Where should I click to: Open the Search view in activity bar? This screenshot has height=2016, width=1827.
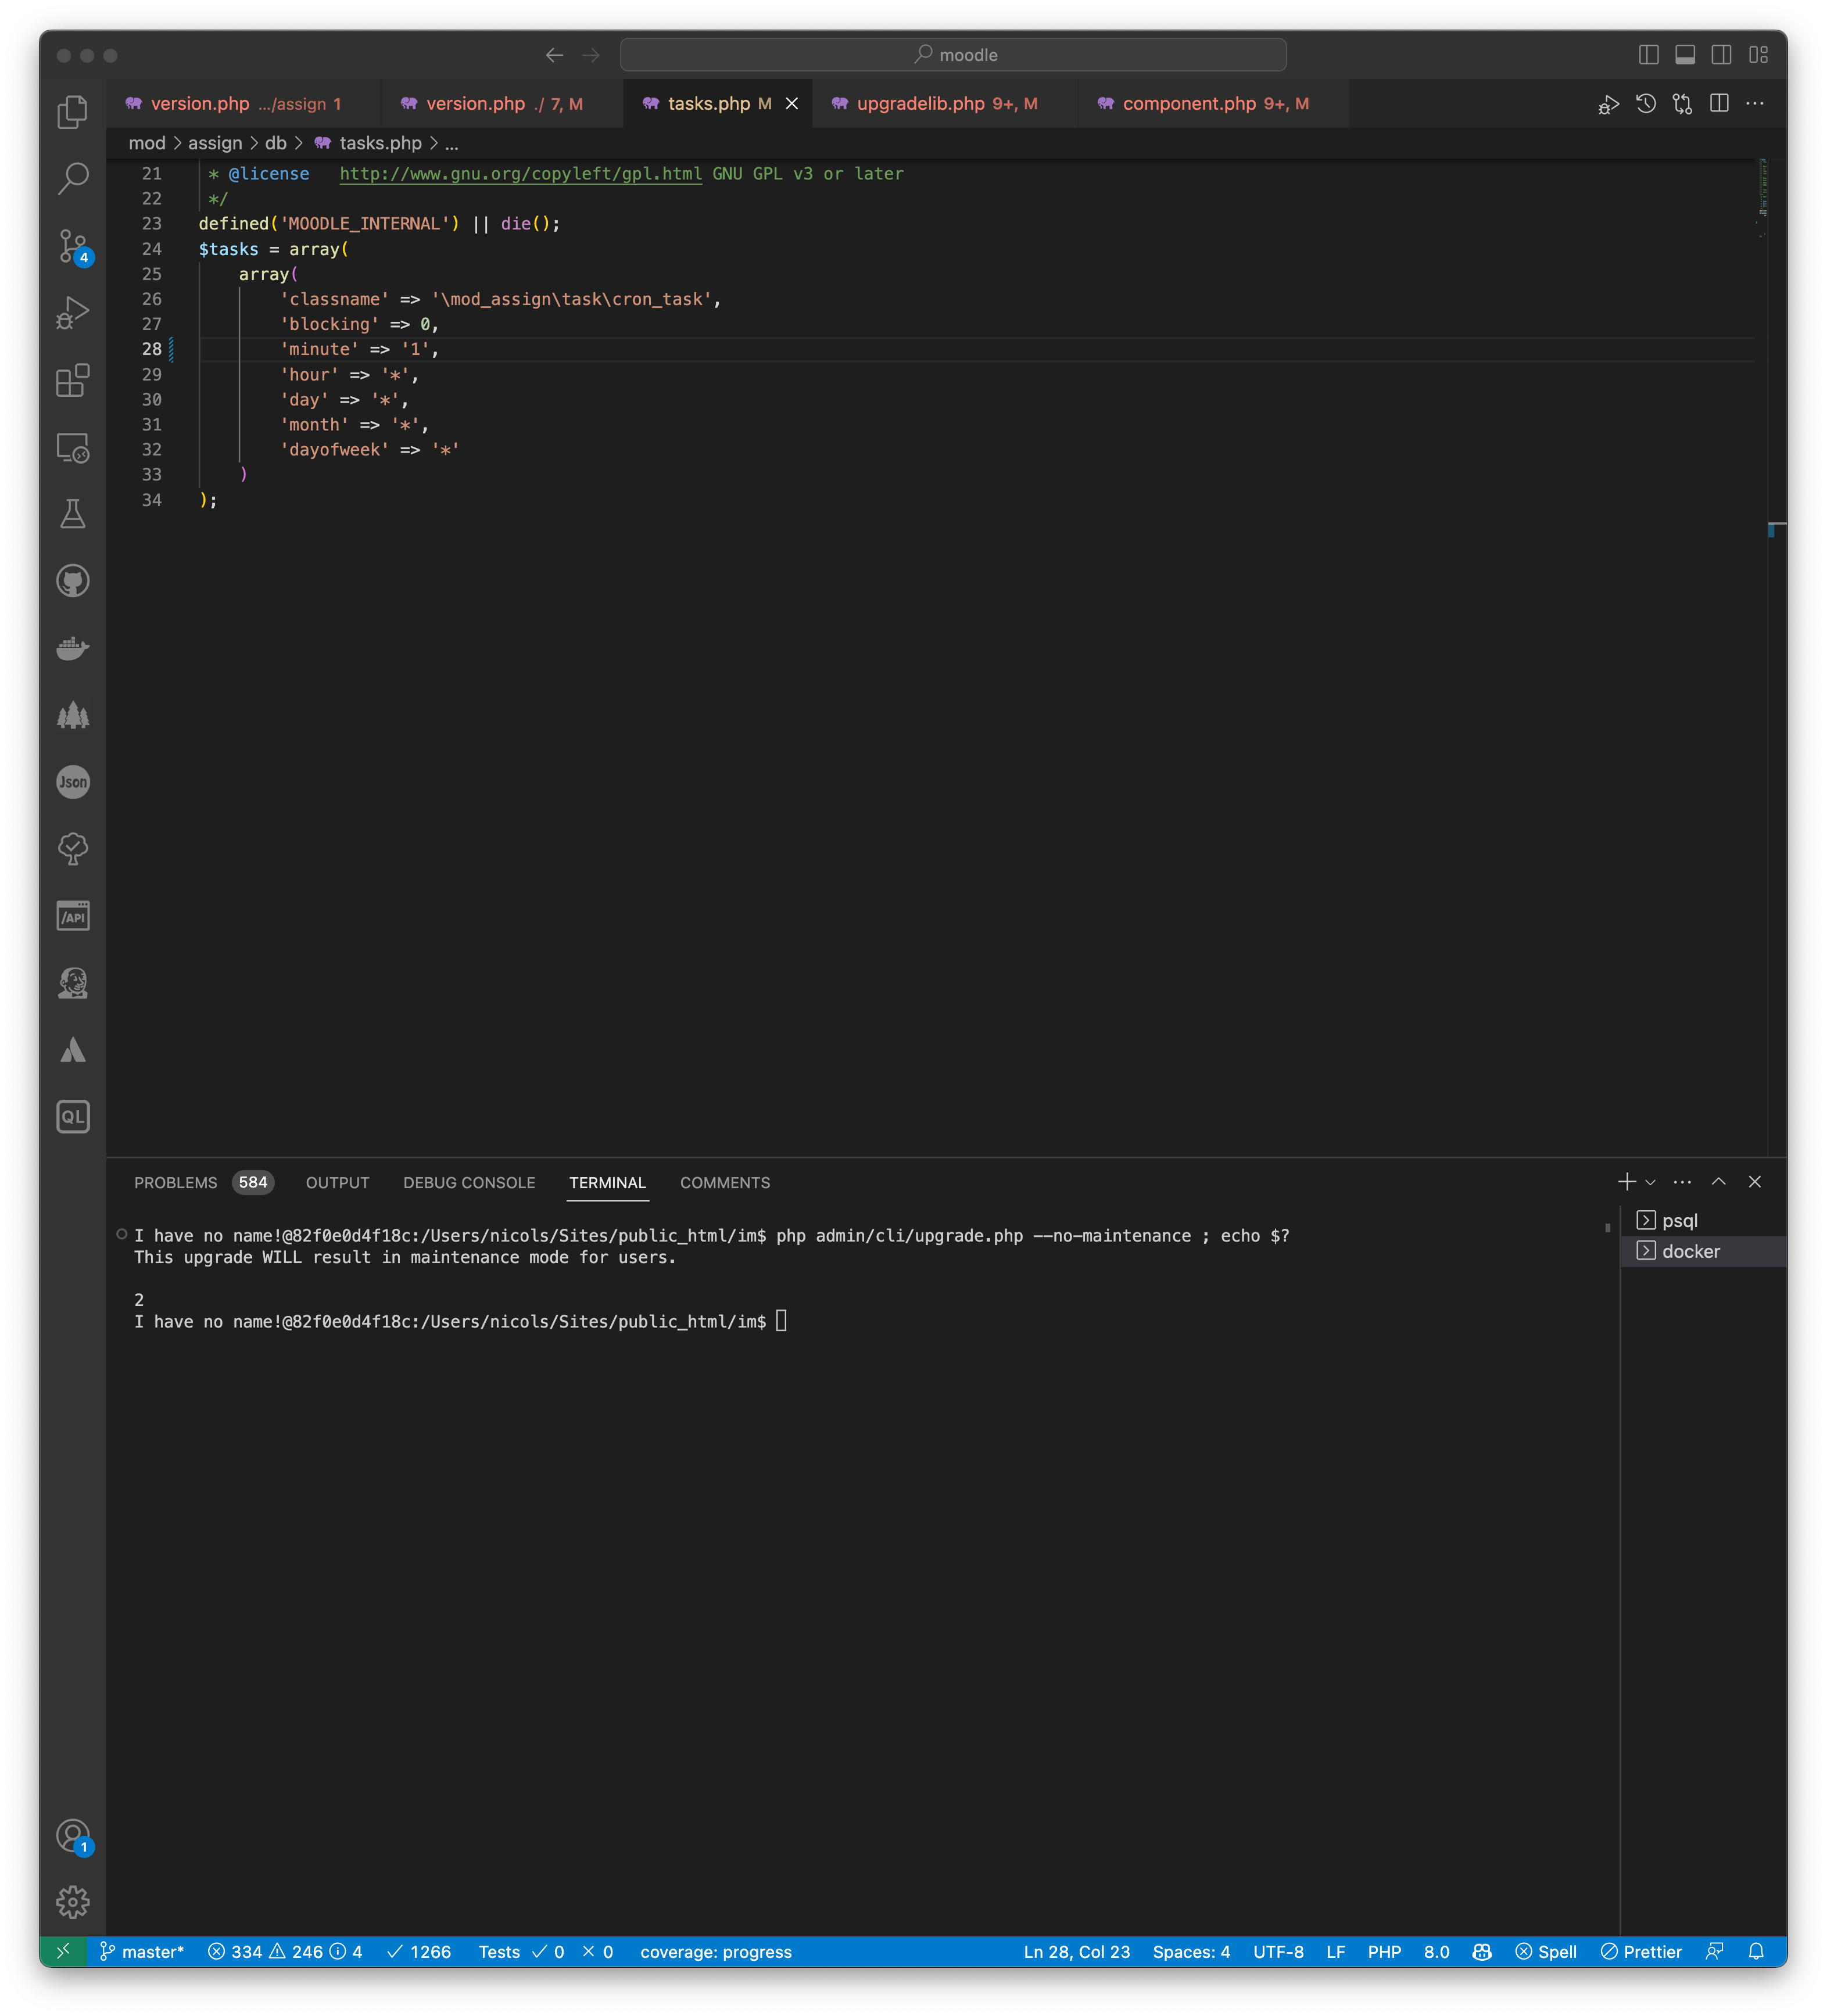pos(73,178)
